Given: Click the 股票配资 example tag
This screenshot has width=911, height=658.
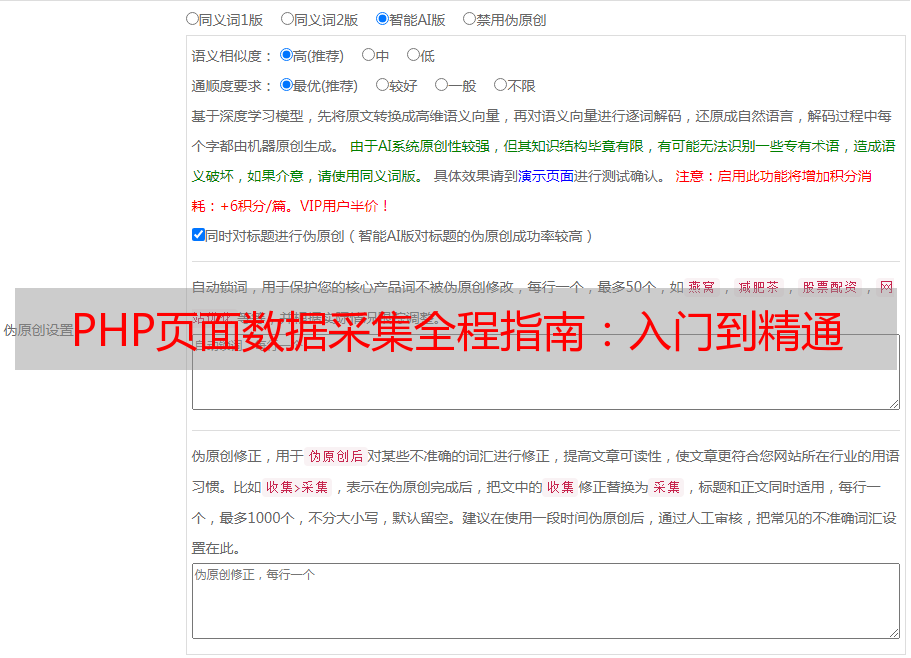Looking at the screenshot, I should 830,287.
